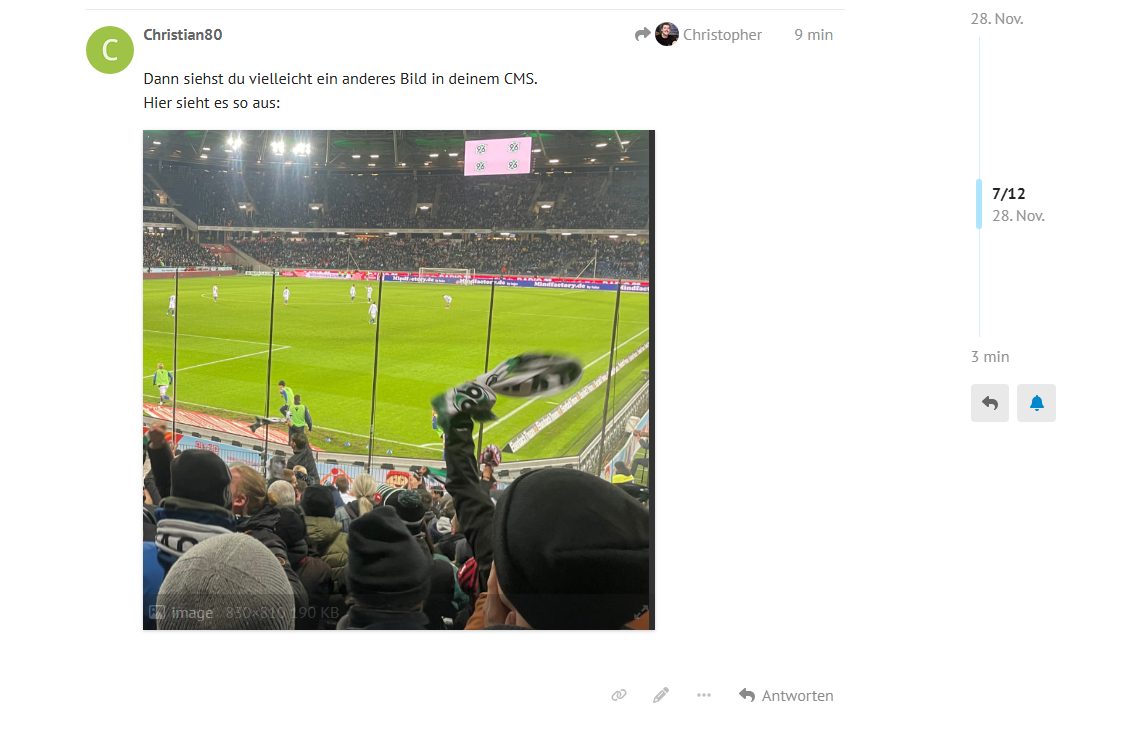The height and width of the screenshot is (733, 1136).
Task: Click the timeline reply arrow button
Action: (x=990, y=403)
